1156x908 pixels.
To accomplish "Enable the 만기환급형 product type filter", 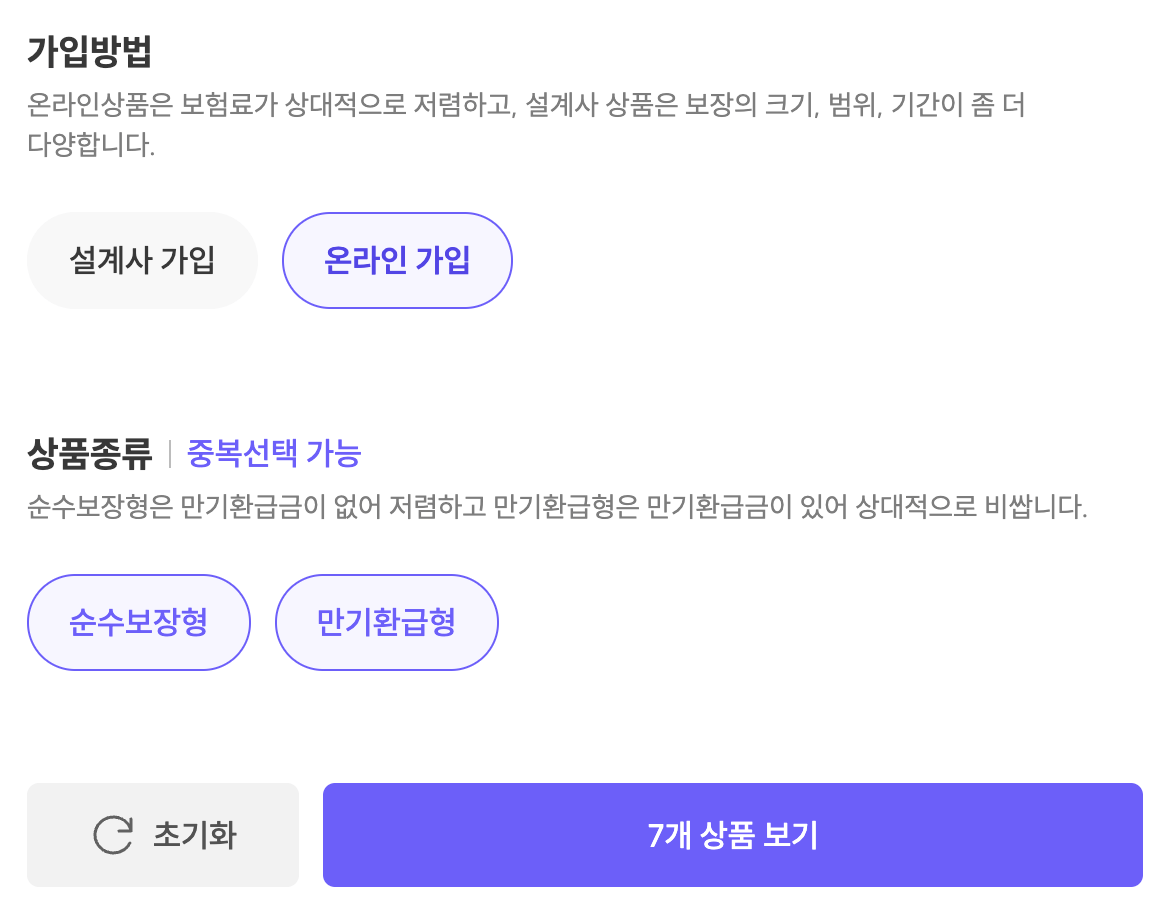I will [386, 622].
